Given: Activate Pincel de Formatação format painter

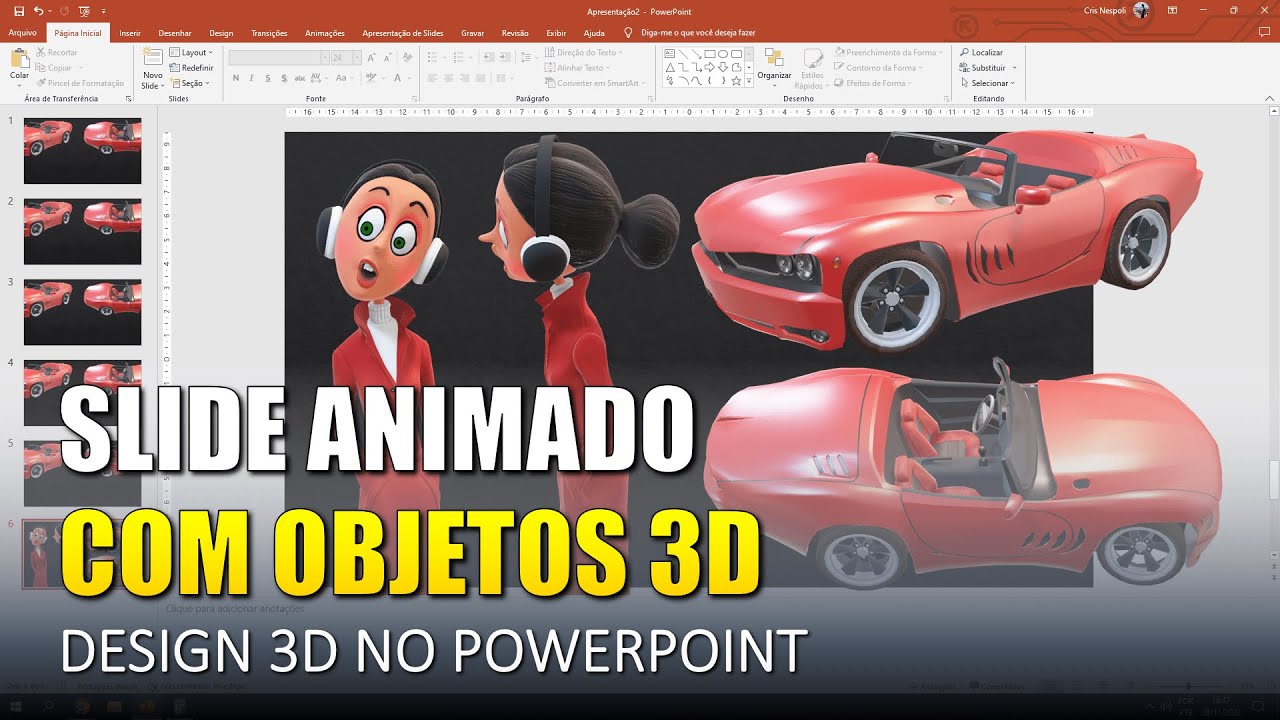Looking at the screenshot, I should click(x=80, y=83).
